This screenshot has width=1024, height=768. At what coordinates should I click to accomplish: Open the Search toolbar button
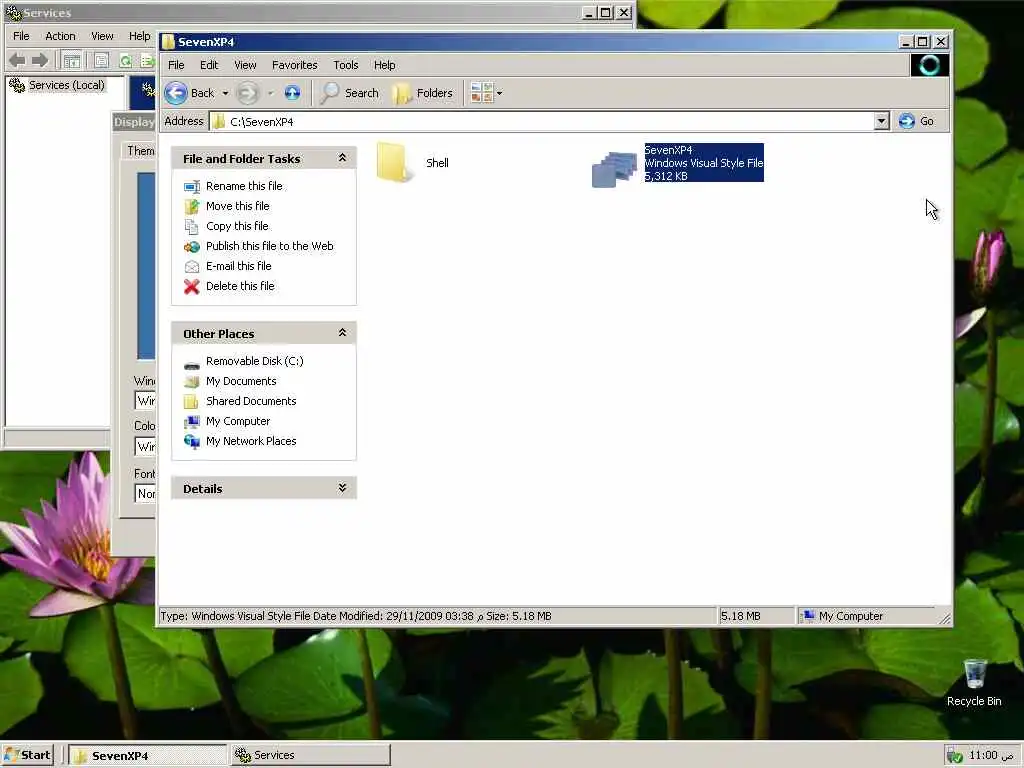point(350,93)
